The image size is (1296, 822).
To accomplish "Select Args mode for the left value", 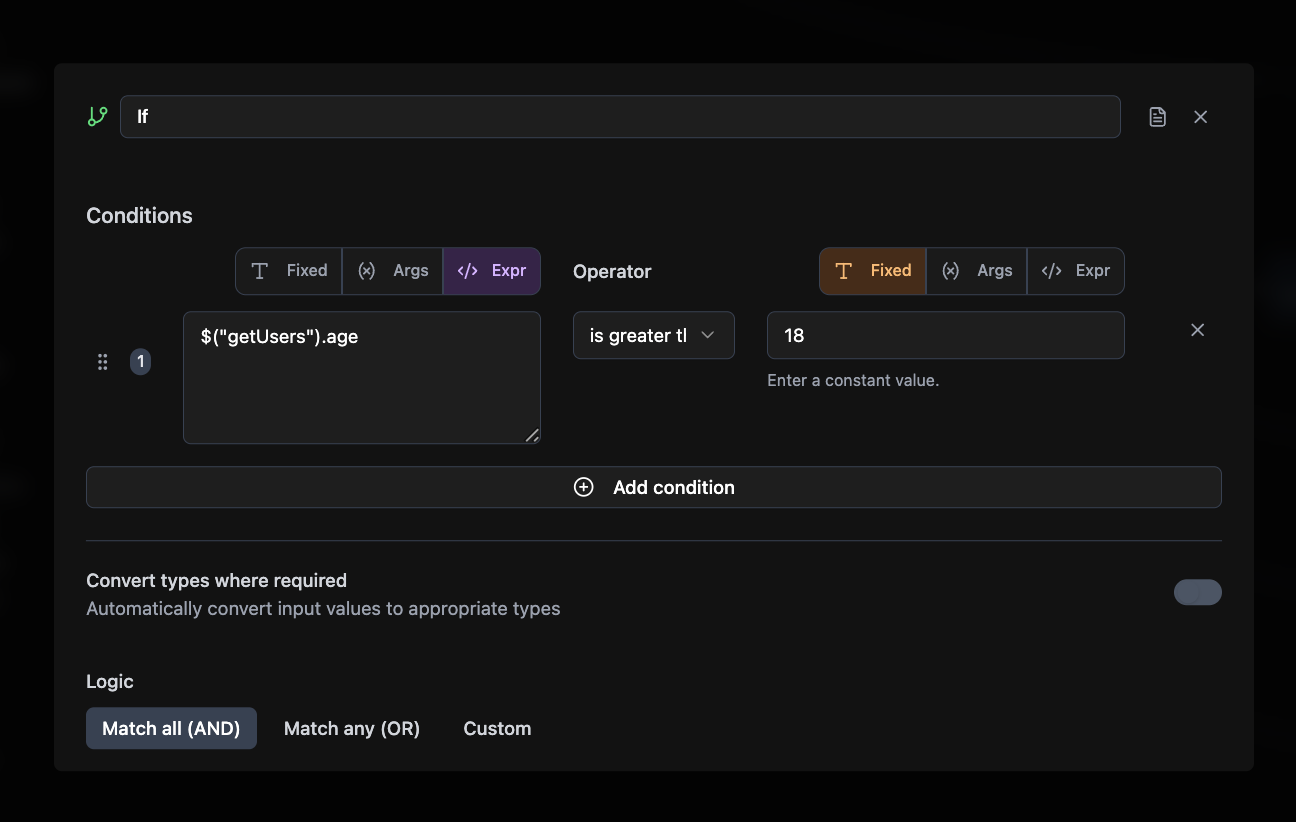I will pyautogui.click(x=393, y=271).
